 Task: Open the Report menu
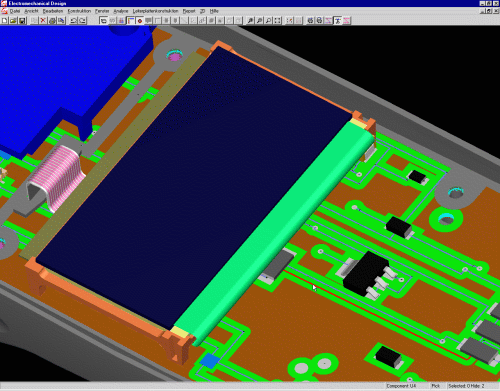[189, 11]
